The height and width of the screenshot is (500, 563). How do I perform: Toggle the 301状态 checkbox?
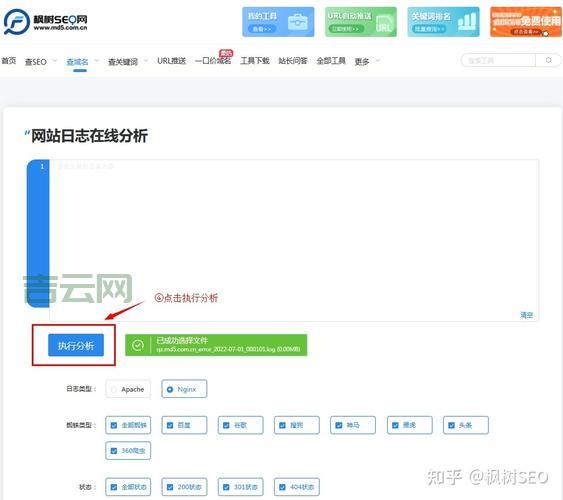pos(241,487)
